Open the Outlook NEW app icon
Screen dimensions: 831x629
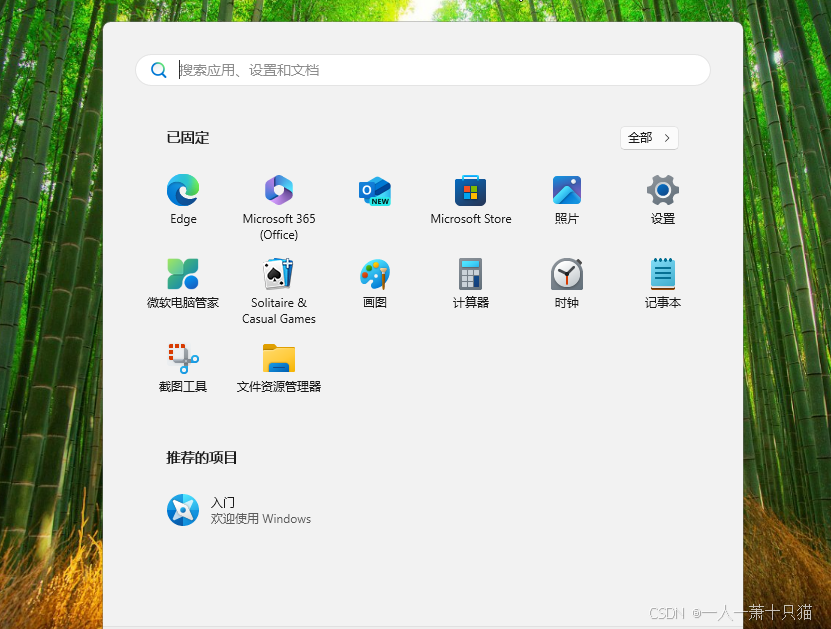pos(375,191)
